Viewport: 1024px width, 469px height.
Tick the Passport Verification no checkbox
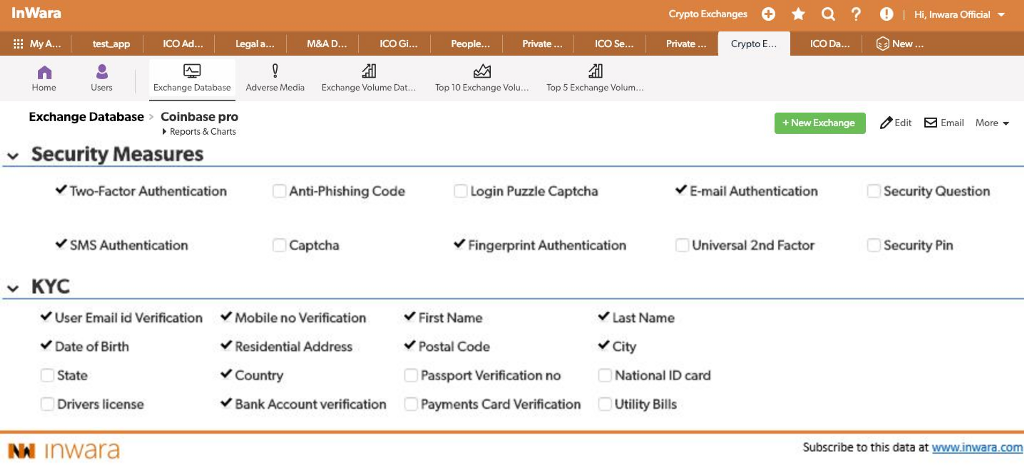coord(411,376)
